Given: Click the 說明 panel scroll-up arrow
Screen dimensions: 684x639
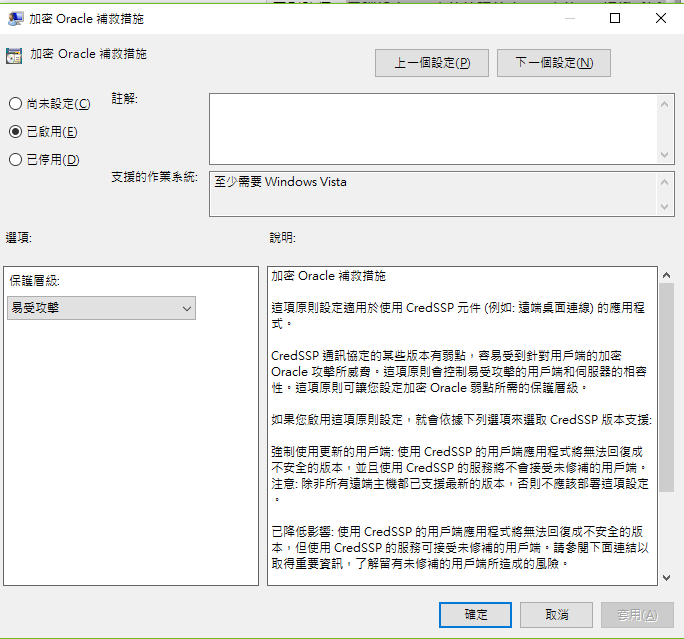Looking at the screenshot, I should [x=666, y=275].
